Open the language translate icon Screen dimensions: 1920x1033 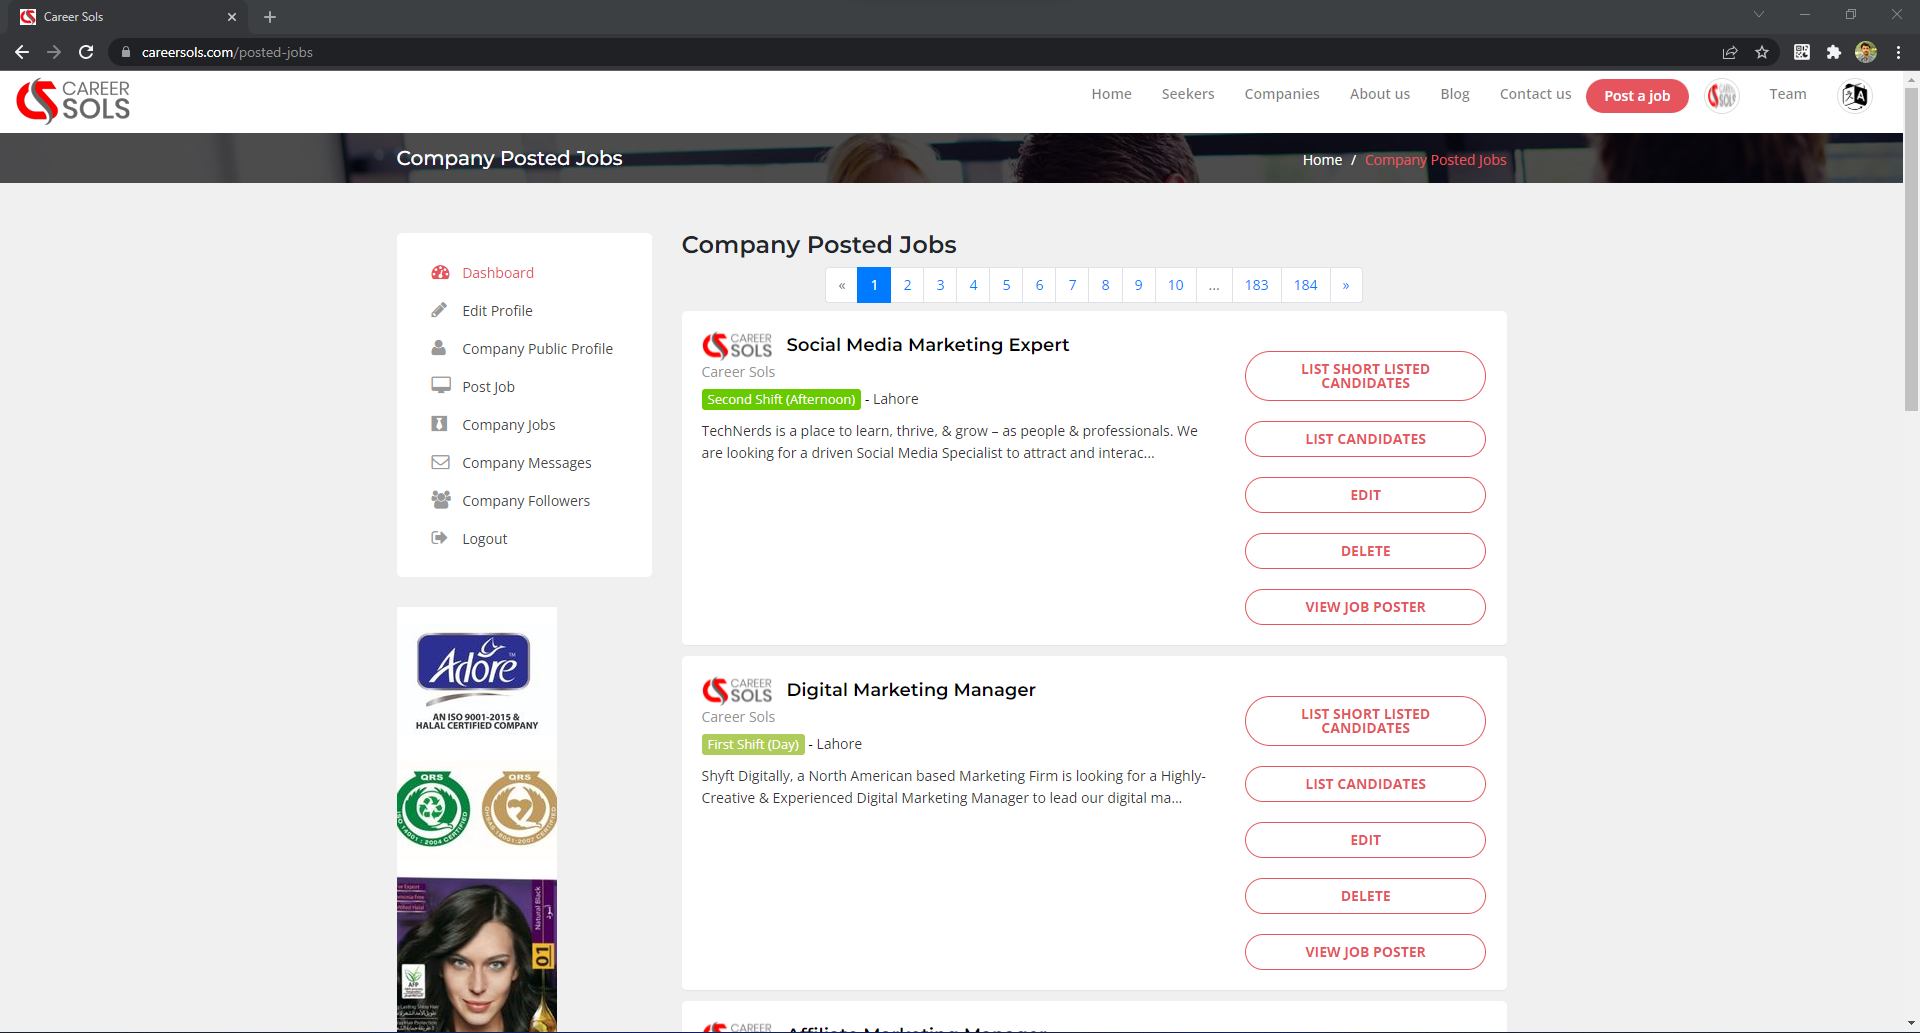pos(1854,96)
